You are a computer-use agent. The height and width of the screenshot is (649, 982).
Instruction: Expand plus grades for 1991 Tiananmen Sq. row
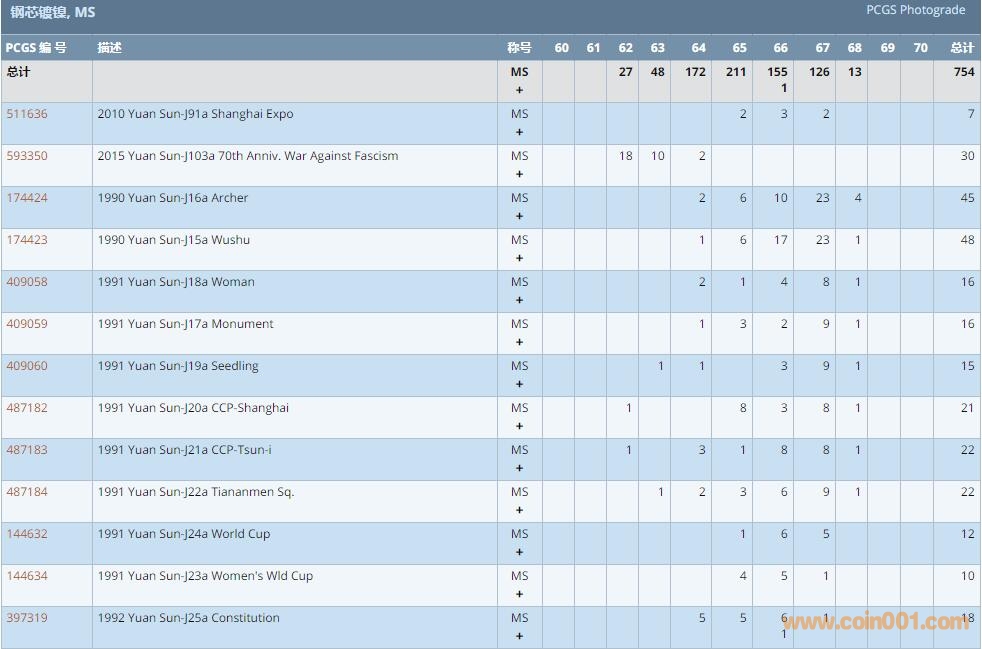[519, 510]
